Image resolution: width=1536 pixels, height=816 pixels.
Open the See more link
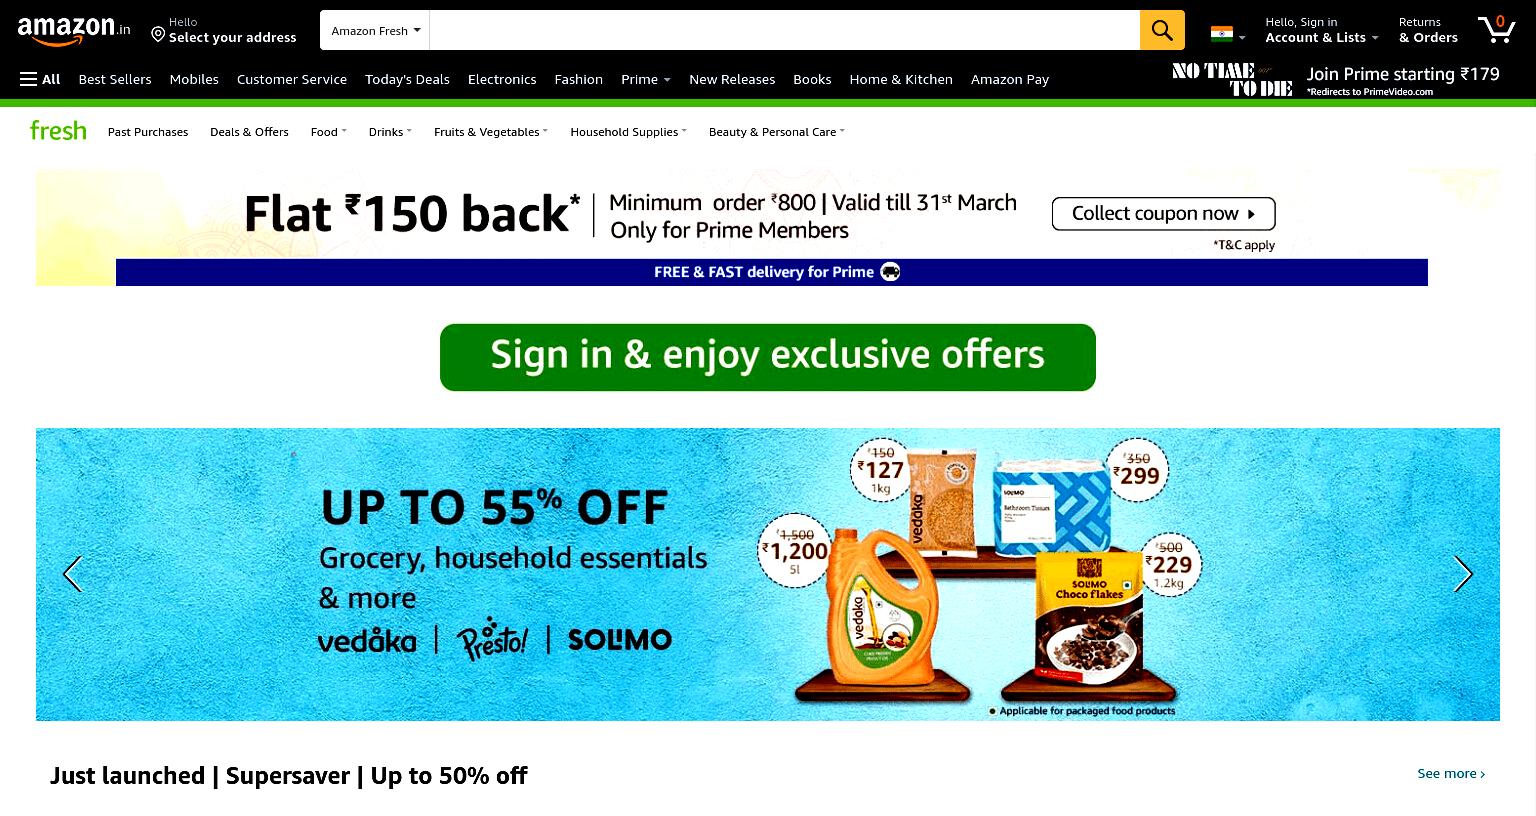(x=1451, y=773)
